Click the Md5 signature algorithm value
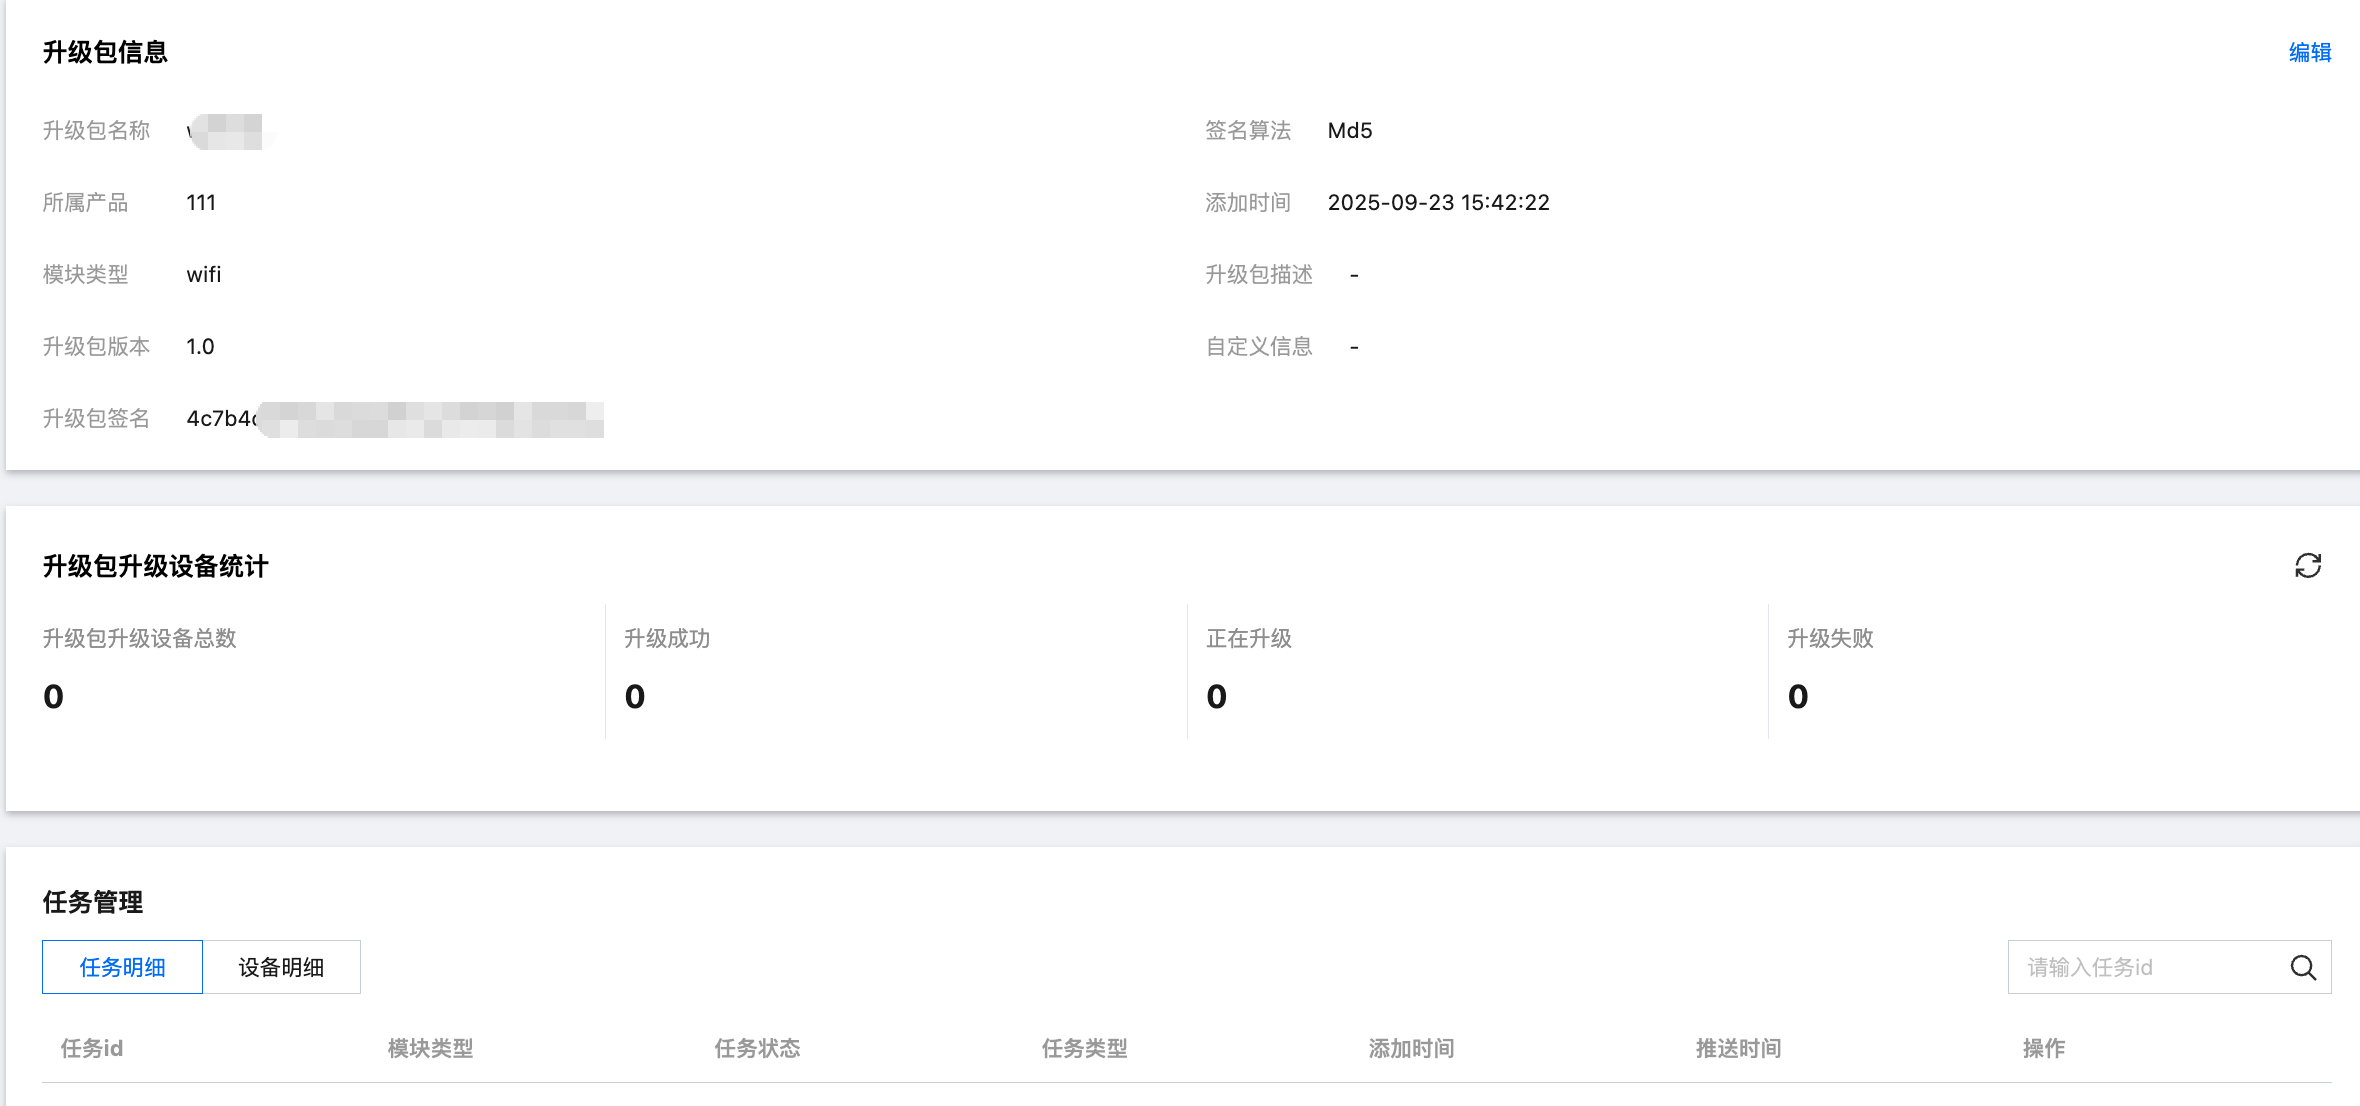The image size is (2360, 1106). pyautogui.click(x=1349, y=131)
